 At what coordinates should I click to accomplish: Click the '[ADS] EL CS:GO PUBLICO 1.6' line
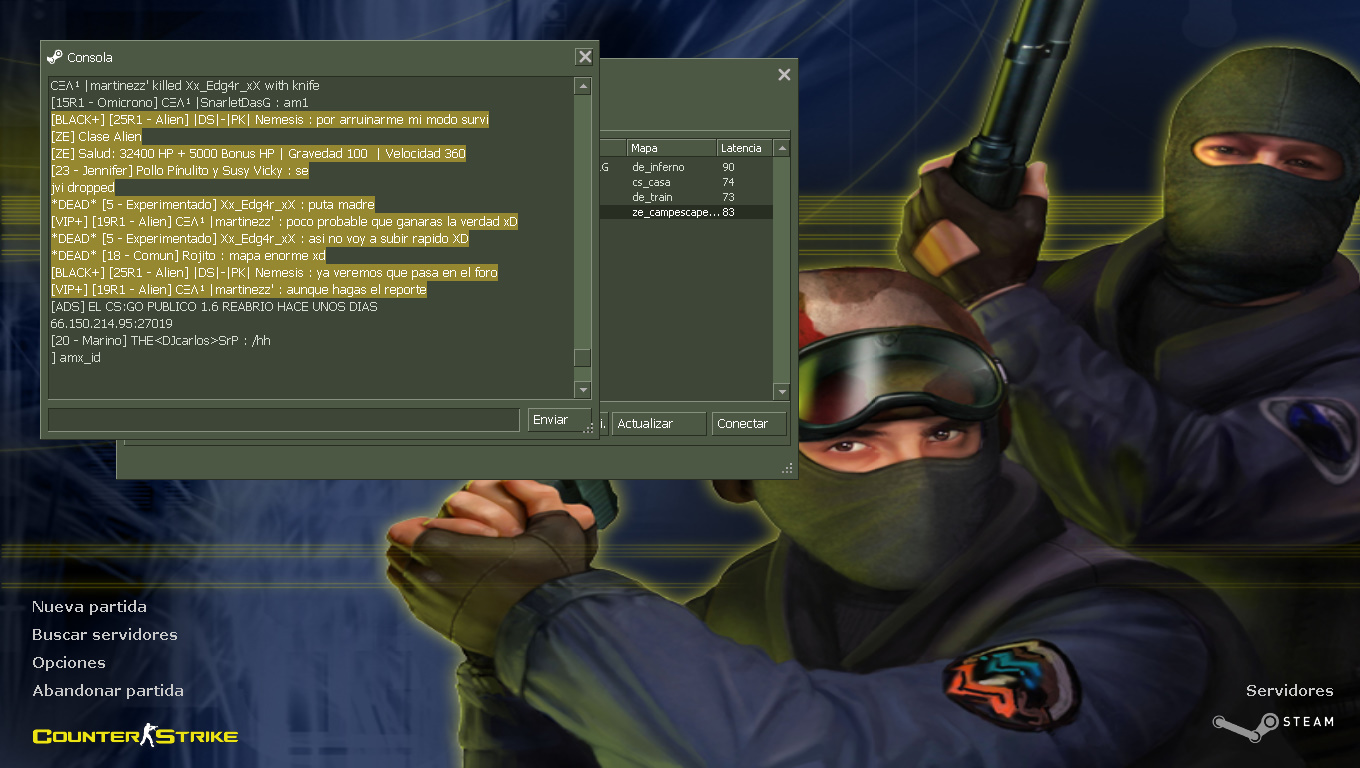(214, 307)
